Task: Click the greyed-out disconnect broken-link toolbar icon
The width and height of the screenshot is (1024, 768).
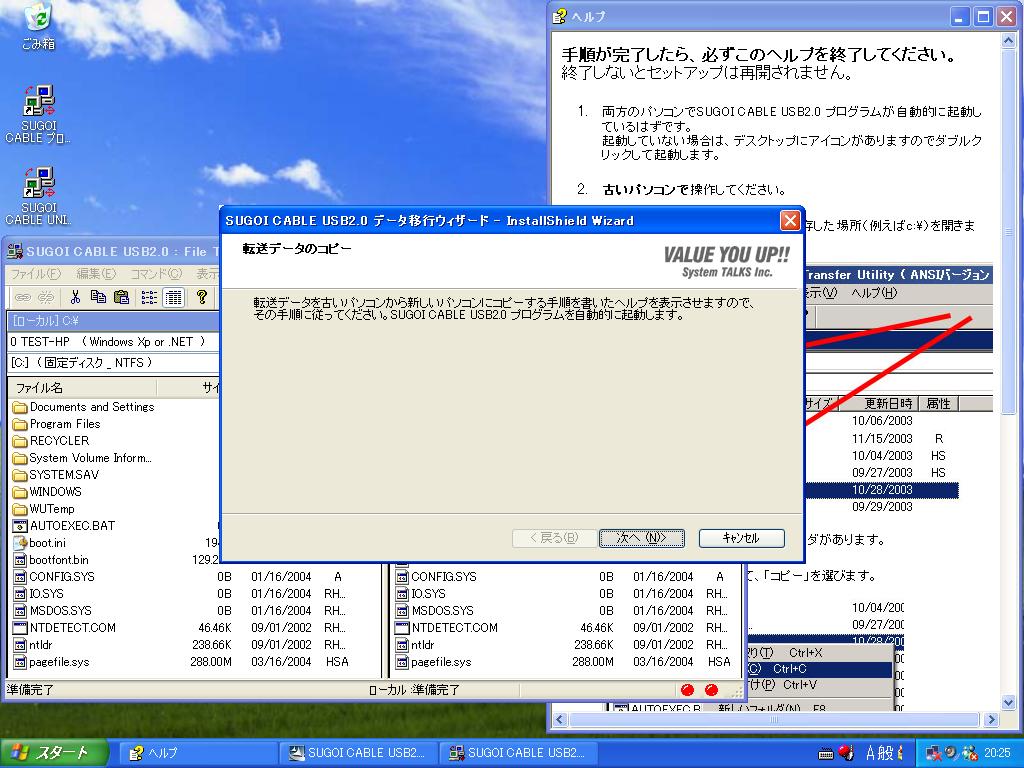Action: click(46, 298)
